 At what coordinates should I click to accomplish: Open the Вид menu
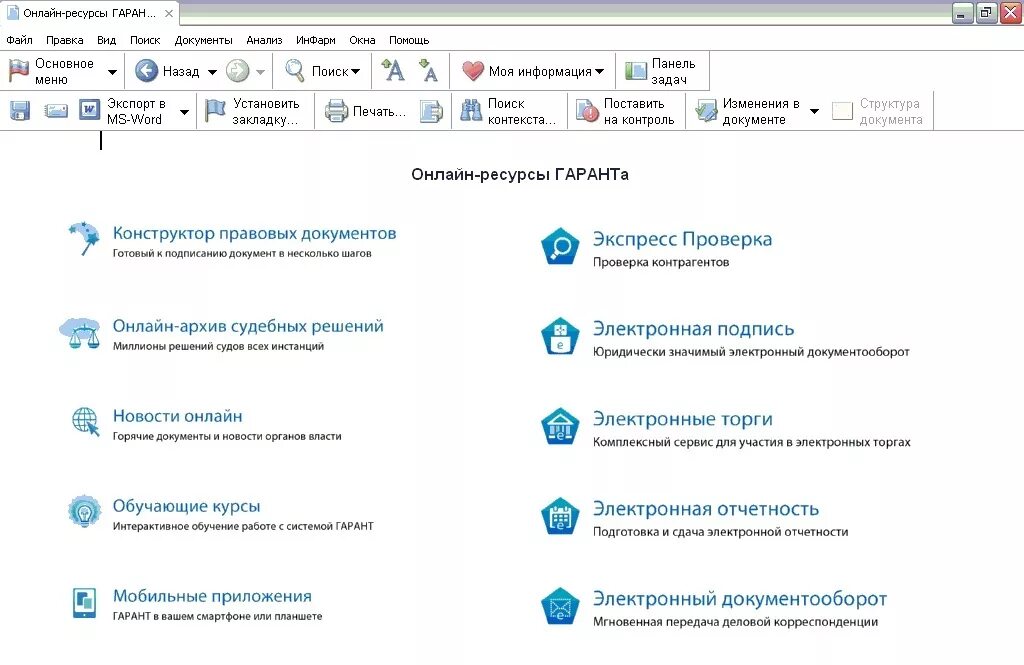(106, 40)
